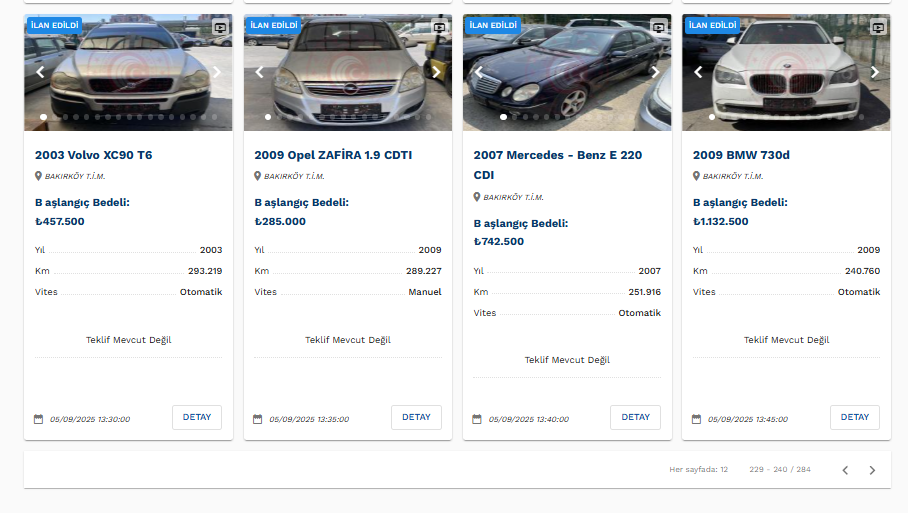
Task: Select first image dot on Volvo carousel
Action: click(x=43, y=117)
